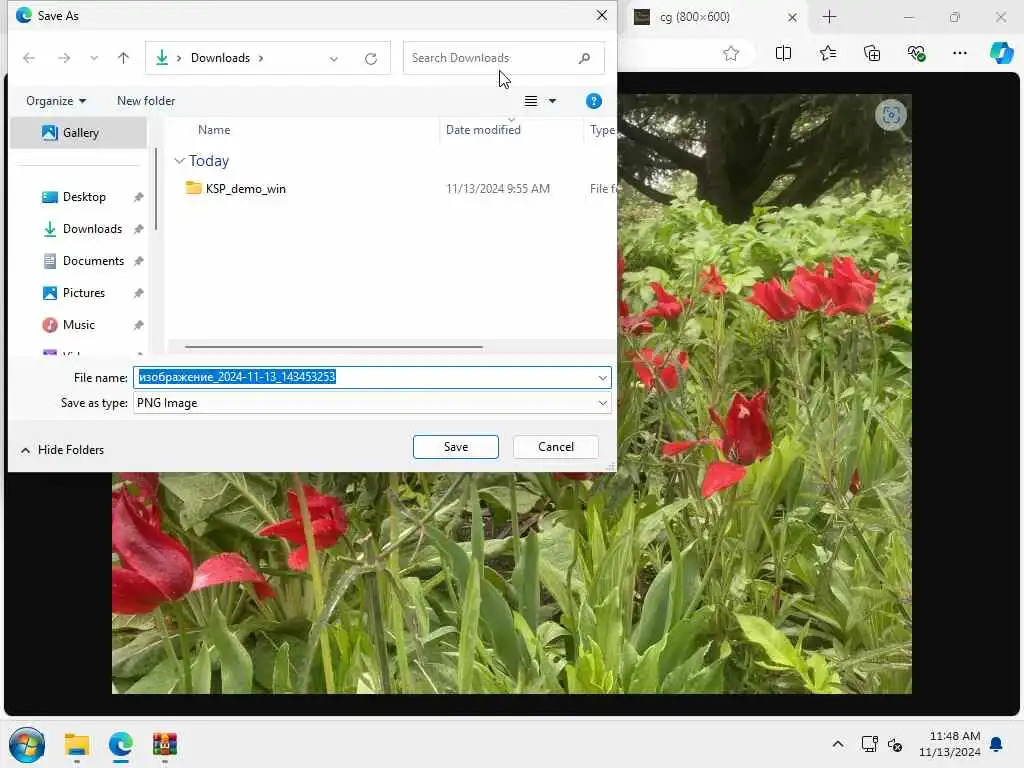The height and width of the screenshot is (768, 1024).
Task: Close the Save As dialog window
Action: click(601, 15)
